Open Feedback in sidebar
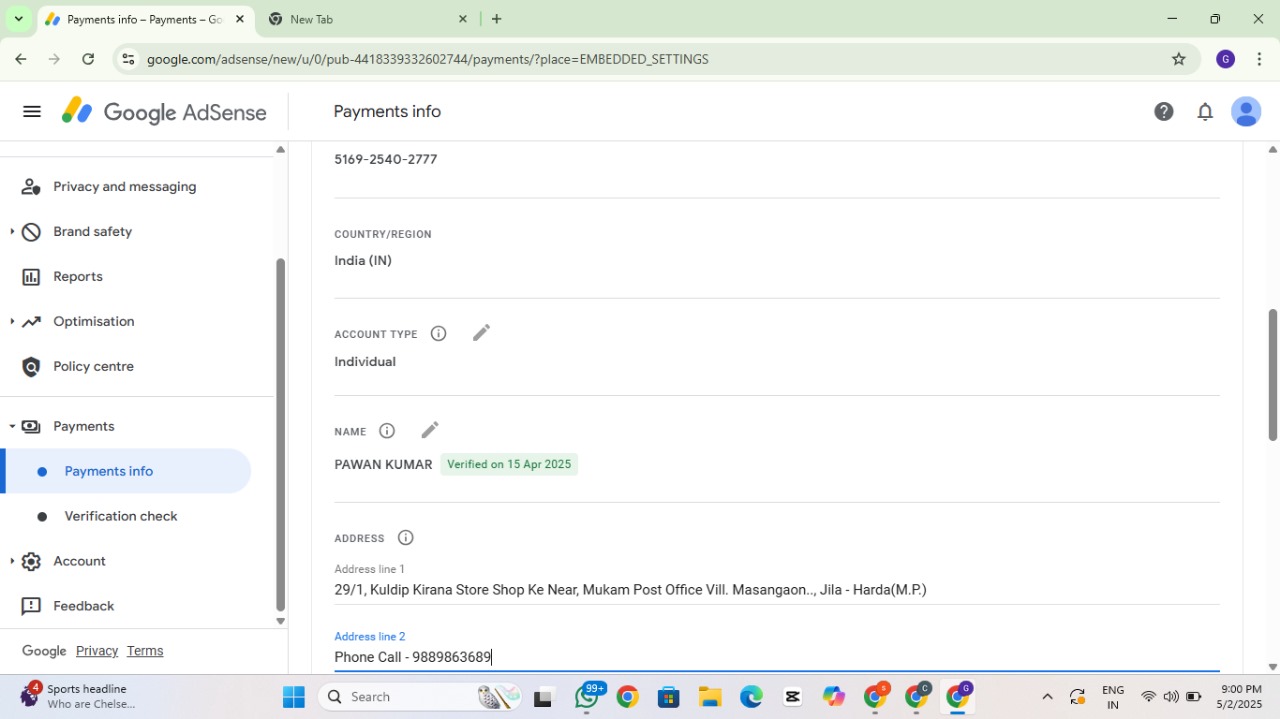The image size is (1280, 719). pyautogui.click(x=84, y=606)
